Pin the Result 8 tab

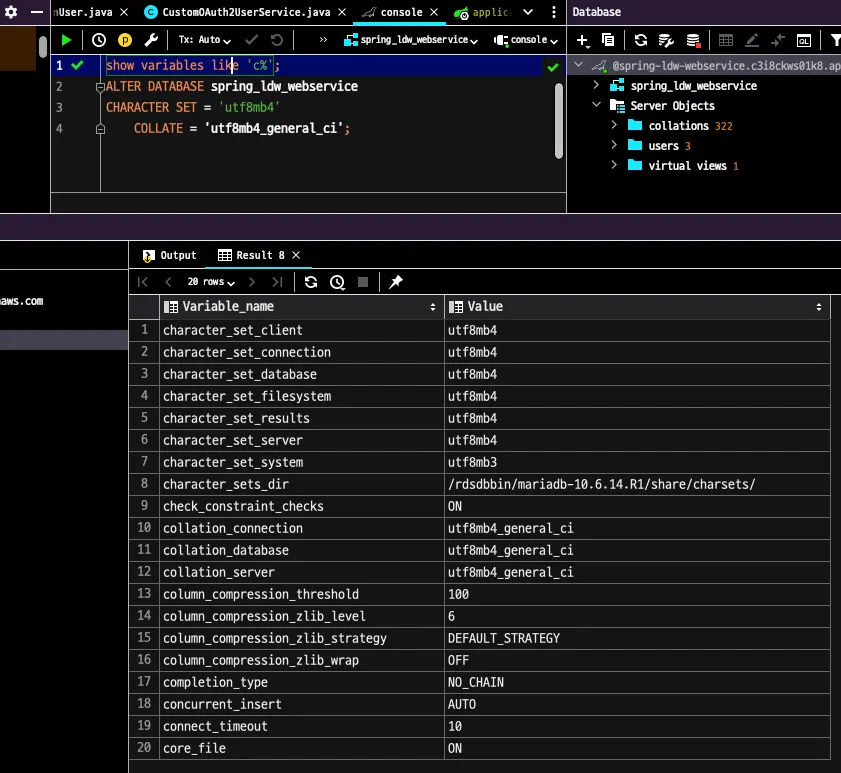pos(396,282)
